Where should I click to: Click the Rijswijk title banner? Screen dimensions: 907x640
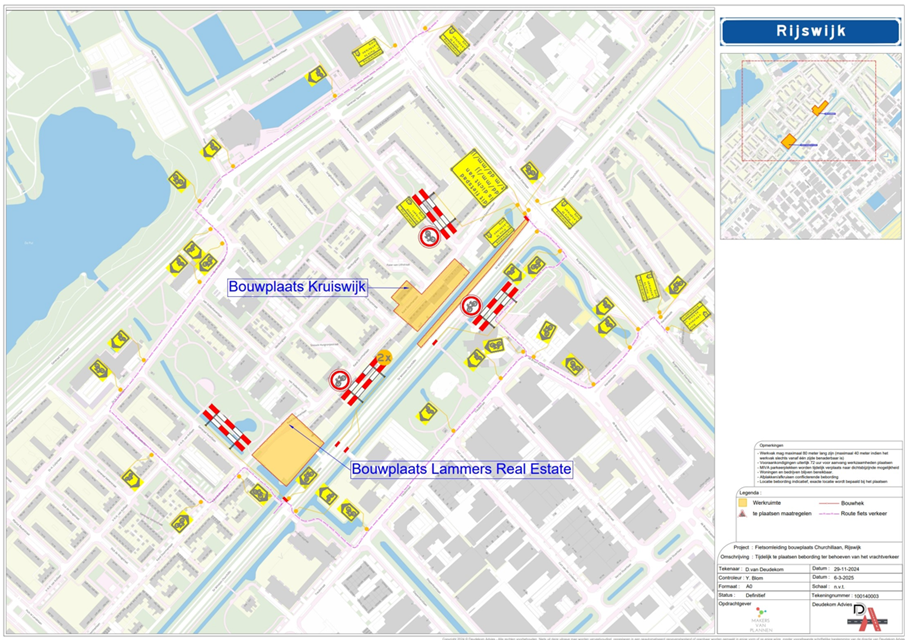click(810, 31)
